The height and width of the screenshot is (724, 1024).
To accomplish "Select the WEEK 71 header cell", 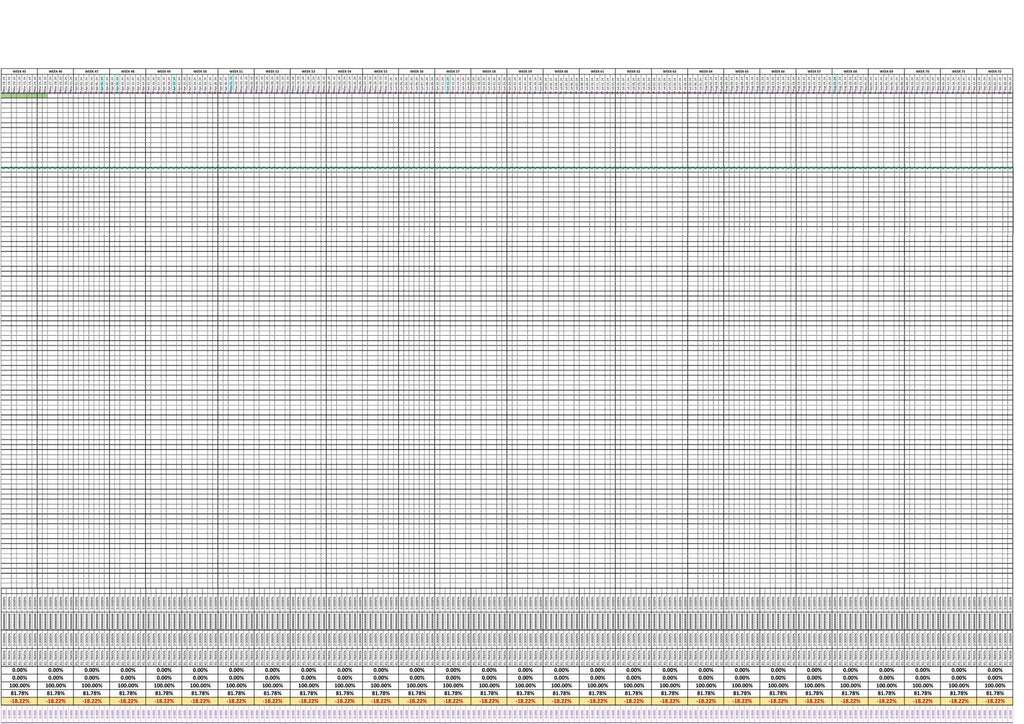I will click(x=959, y=71).
